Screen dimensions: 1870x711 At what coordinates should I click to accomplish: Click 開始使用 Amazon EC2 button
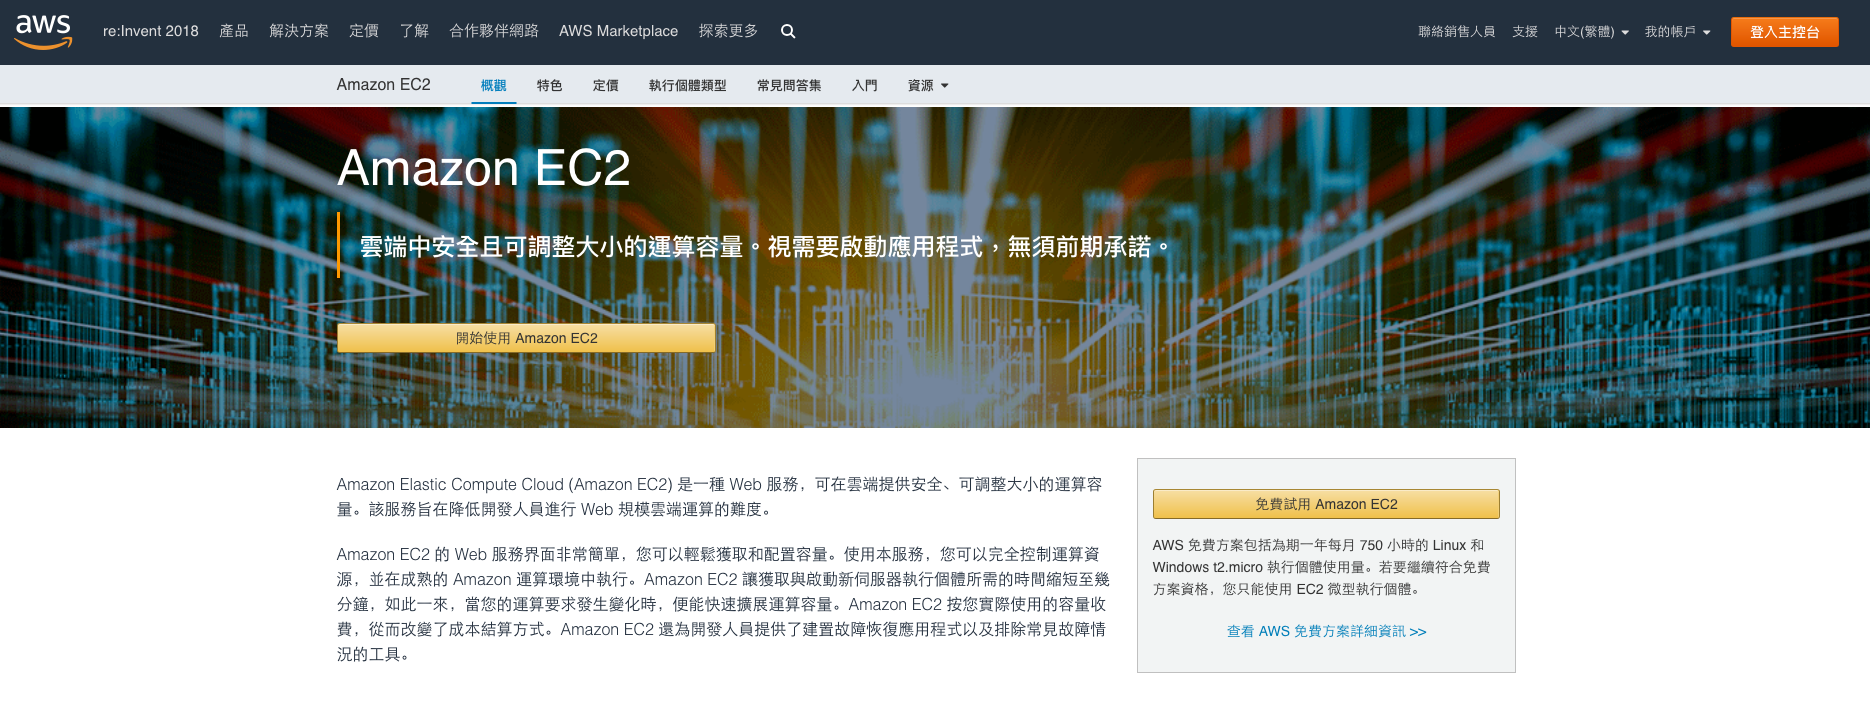(x=526, y=338)
